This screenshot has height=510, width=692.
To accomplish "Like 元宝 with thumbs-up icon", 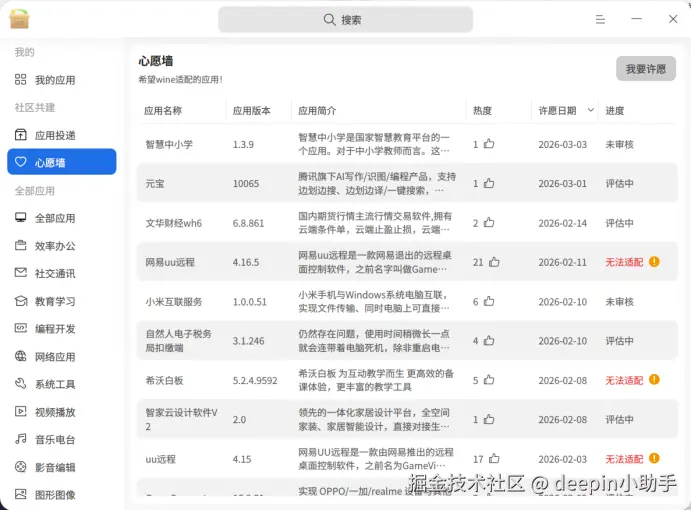I will pyautogui.click(x=489, y=183).
